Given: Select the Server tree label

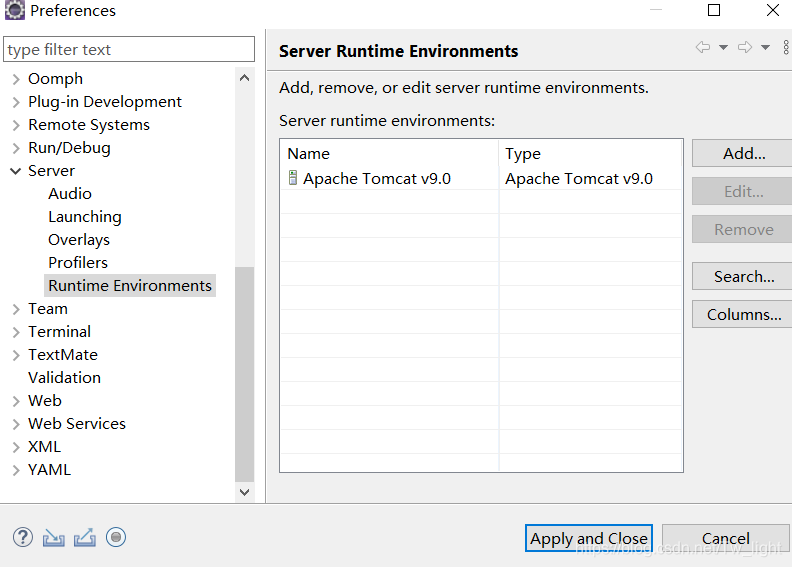Looking at the screenshot, I should pos(52,171).
